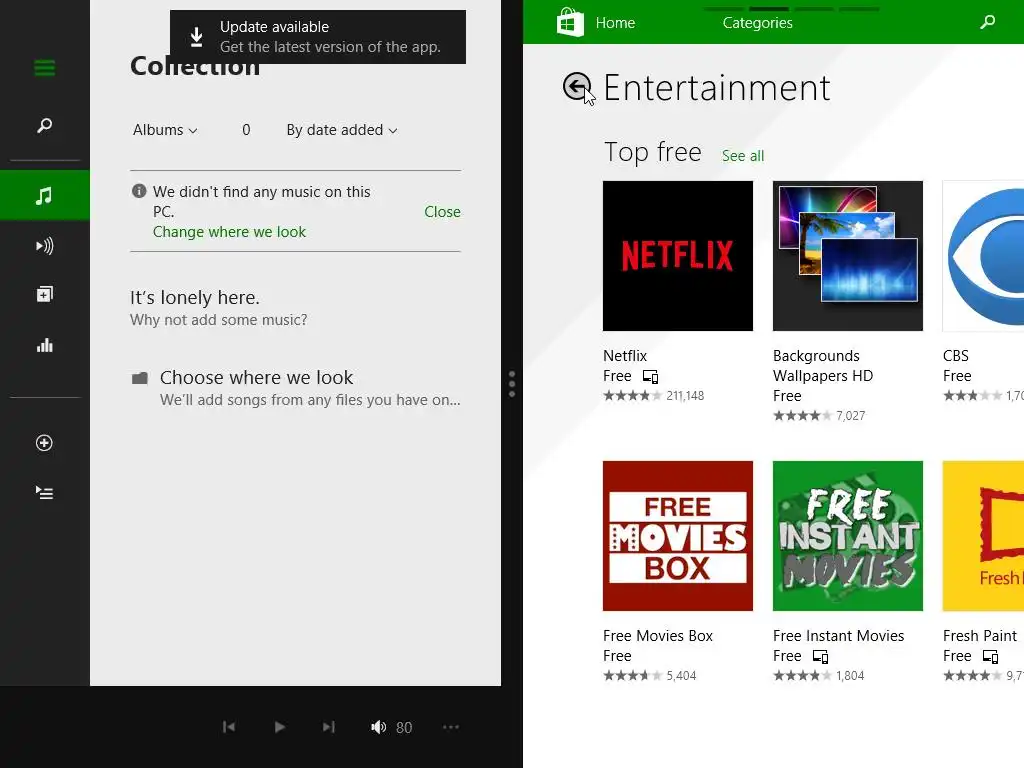Expand the Albums filter dropdown
Image resolution: width=1024 pixels, height=768 pixels.
(165, 130)
